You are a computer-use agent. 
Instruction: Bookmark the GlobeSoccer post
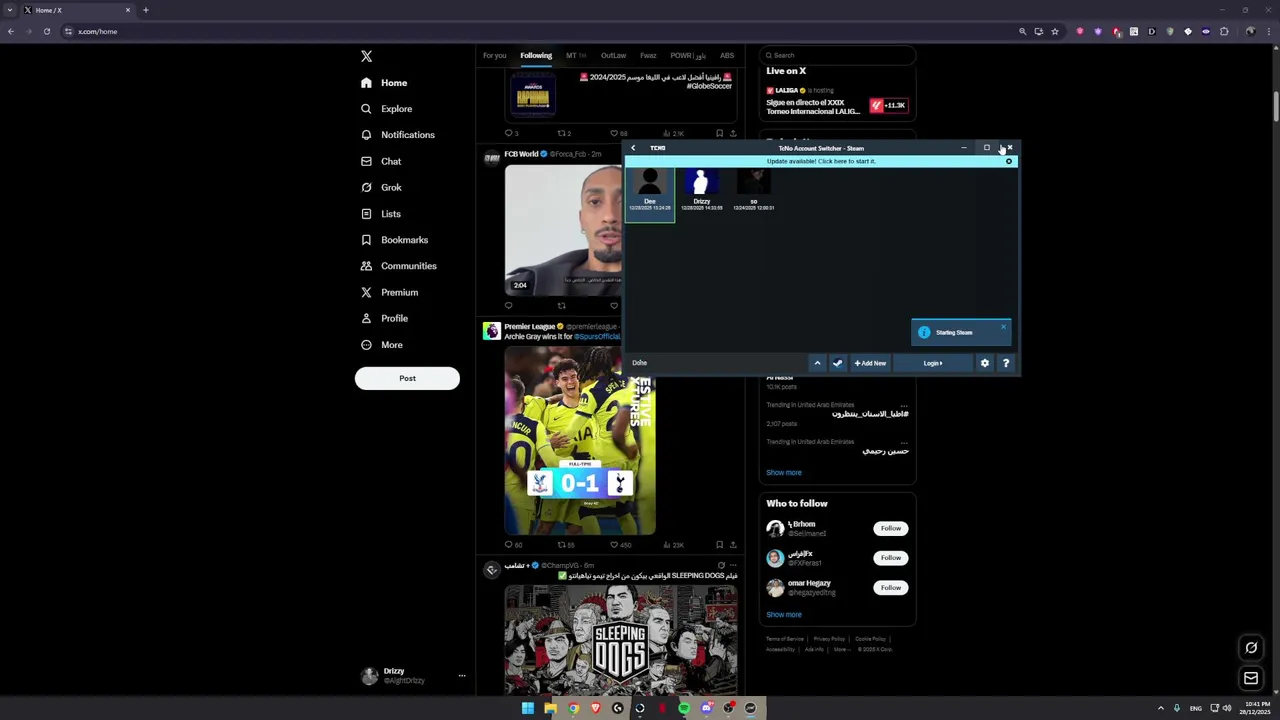719,133
